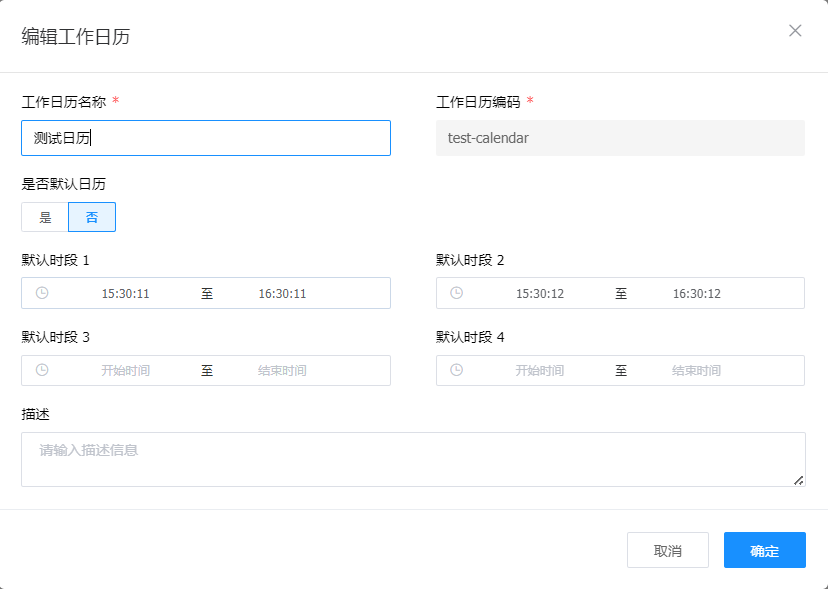Click clock icon in 默认时段 2
The width and height of the screenshot is (828, 589).
pyautogui.click(x=456, y=293)
